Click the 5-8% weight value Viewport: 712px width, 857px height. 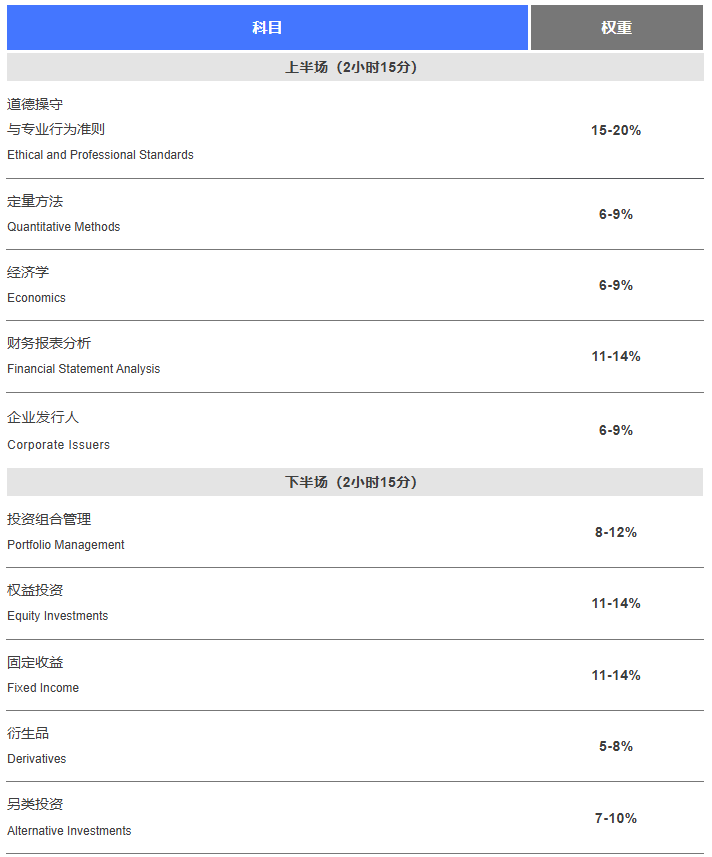click(x=616, y=746)
